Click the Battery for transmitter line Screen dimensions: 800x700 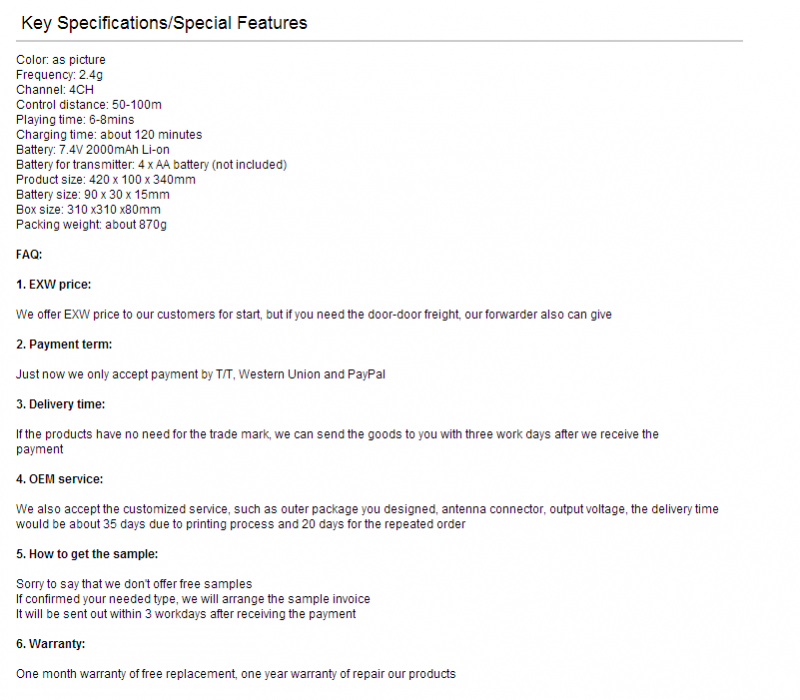pos(151,165)
